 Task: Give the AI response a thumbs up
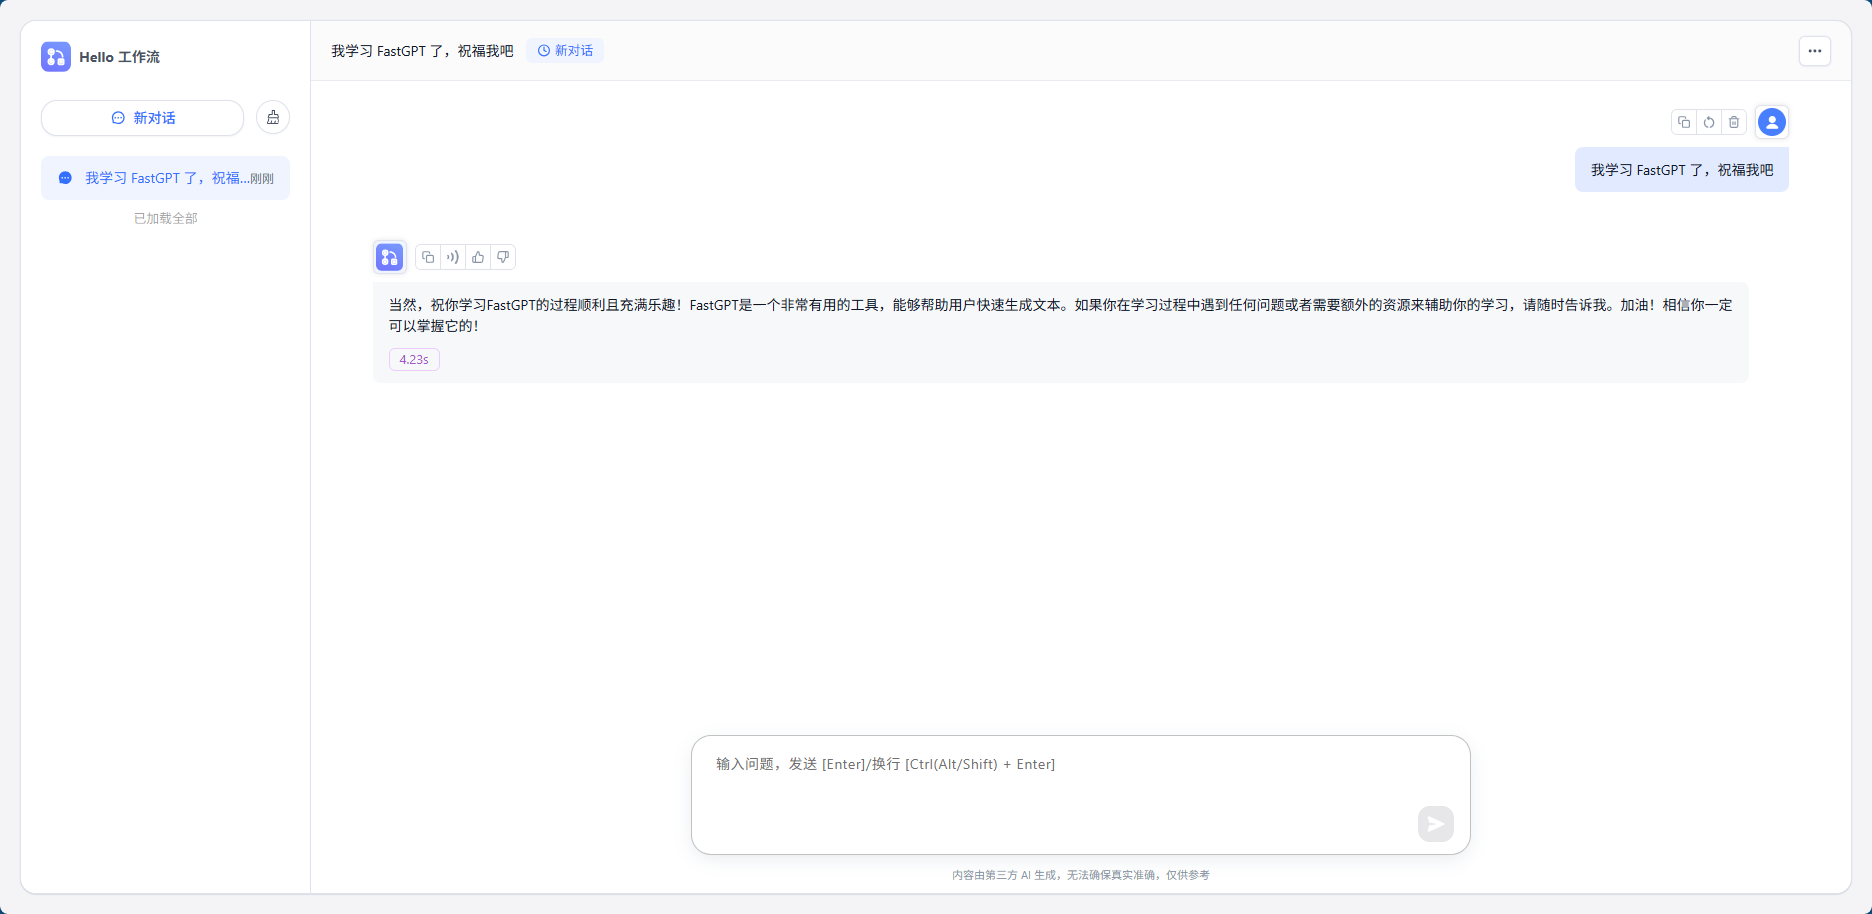478,257
